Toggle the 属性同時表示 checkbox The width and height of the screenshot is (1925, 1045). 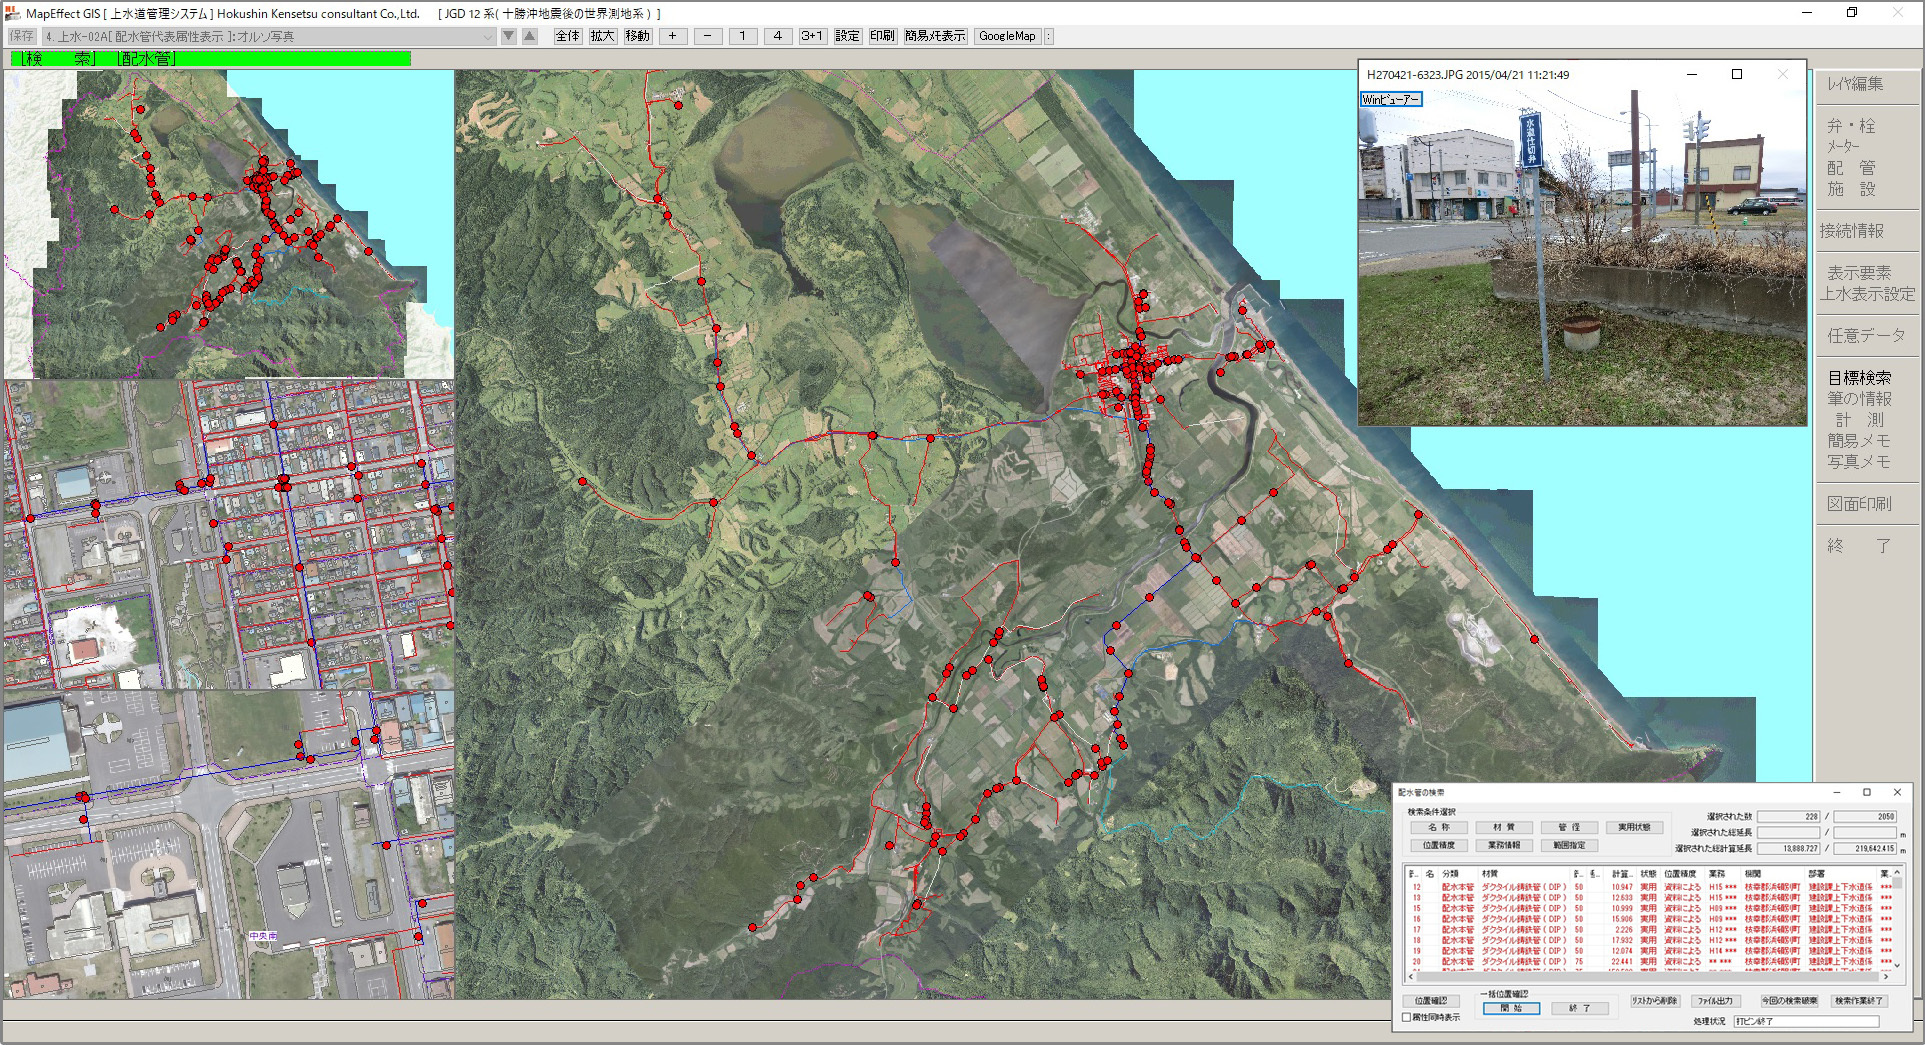[x=1407, y=1017]
